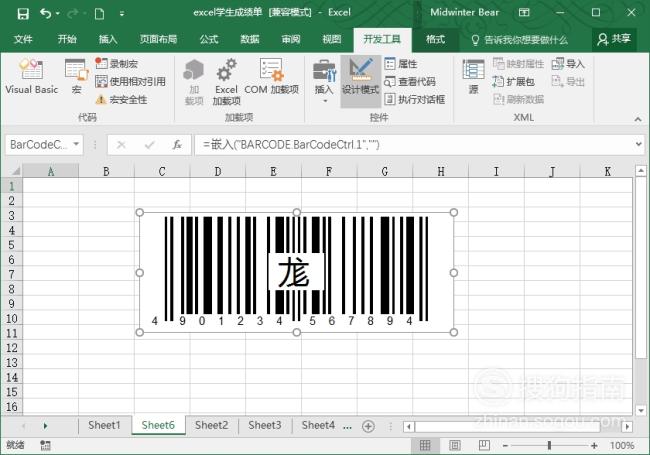Image resolution: width=650 pixels, height=455 pixels.
Task: Open Customize Quick Access Toolbar dropdown
Action: (x=121, y=14)
